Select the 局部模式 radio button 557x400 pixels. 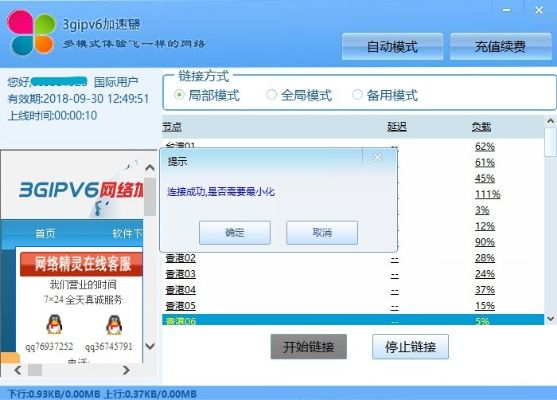tap(179, 95)
